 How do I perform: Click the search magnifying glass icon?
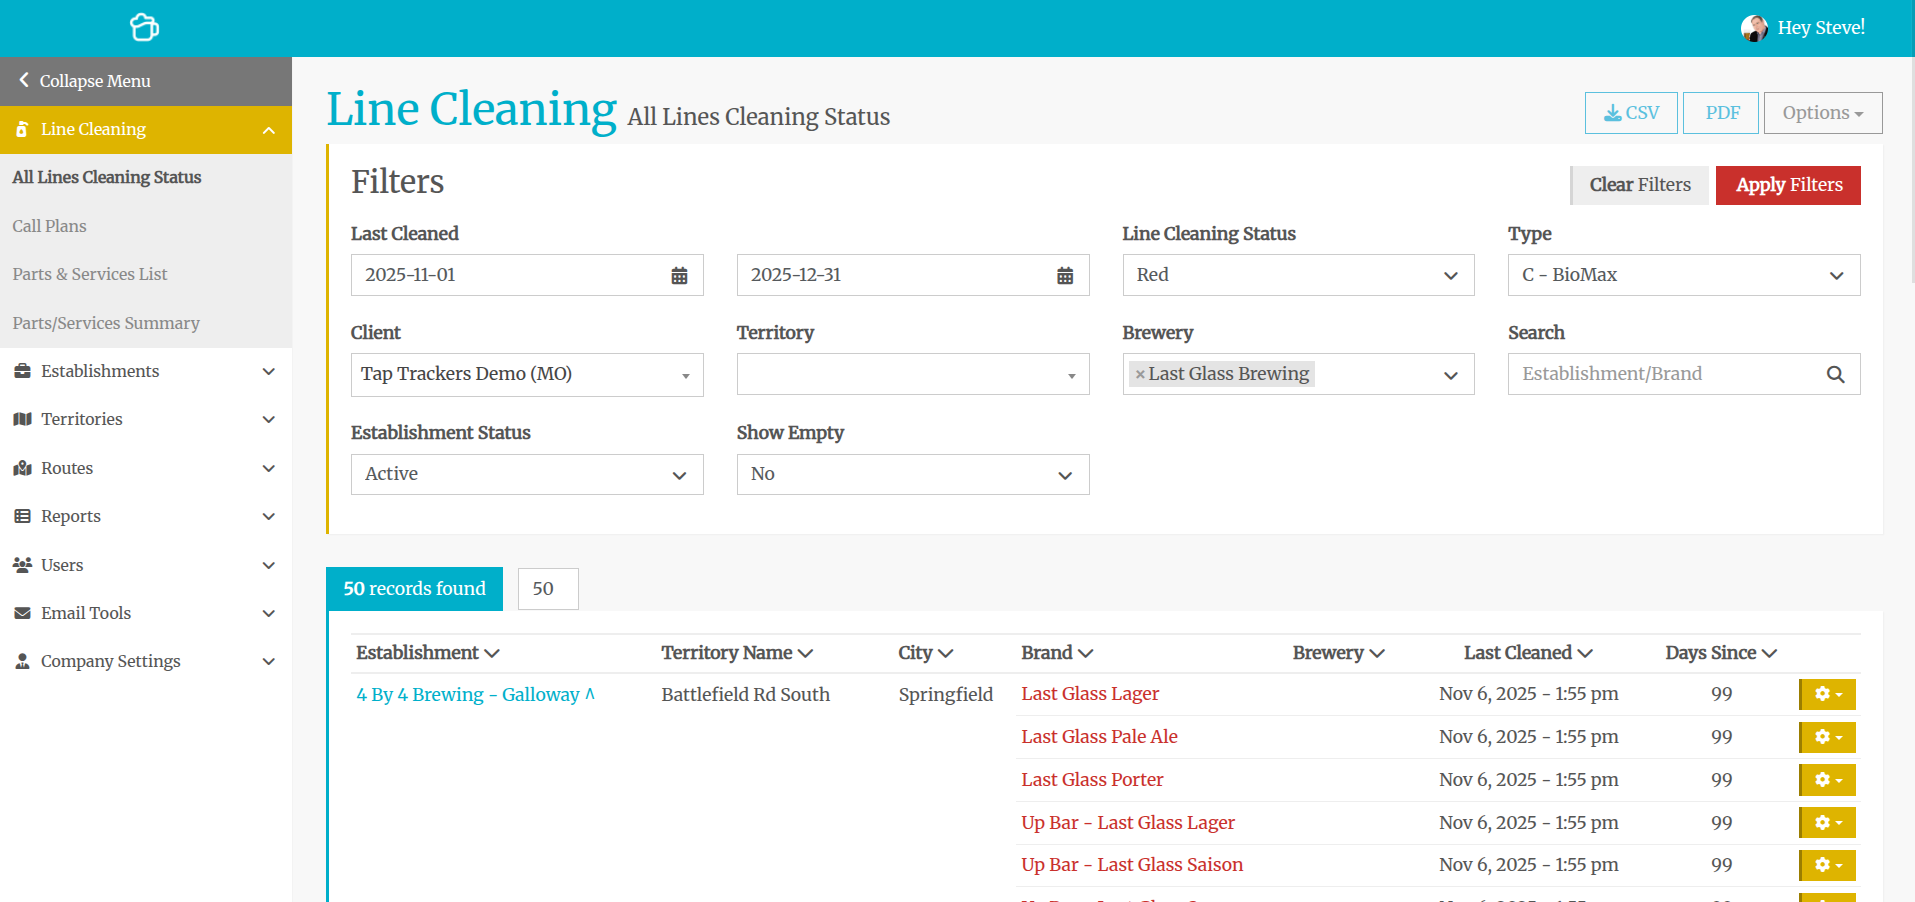click(x=1835, y=375)
